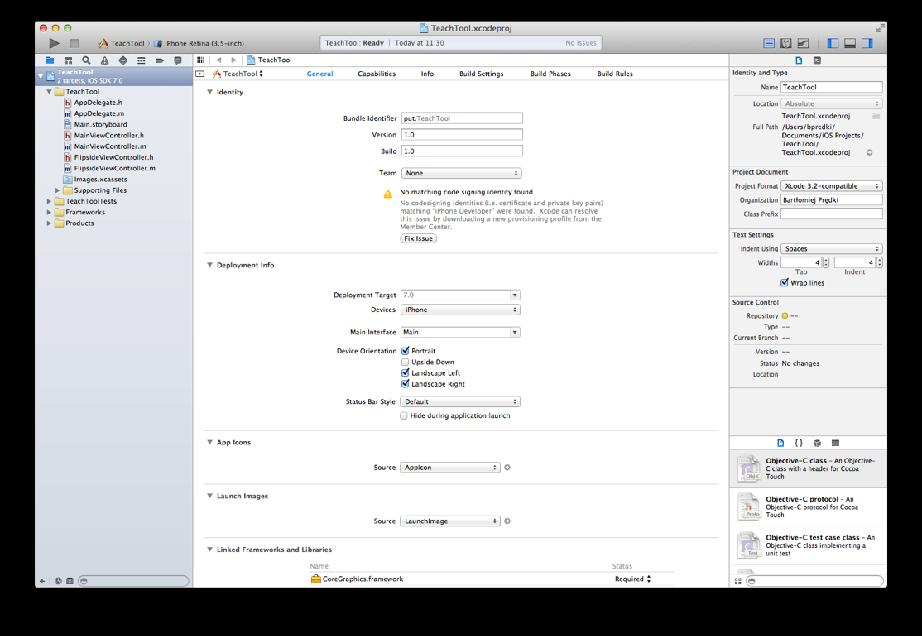The width and height of the screenshot is (922, 636).
Task: Select the General tab
Action: (x=320, y=73)
